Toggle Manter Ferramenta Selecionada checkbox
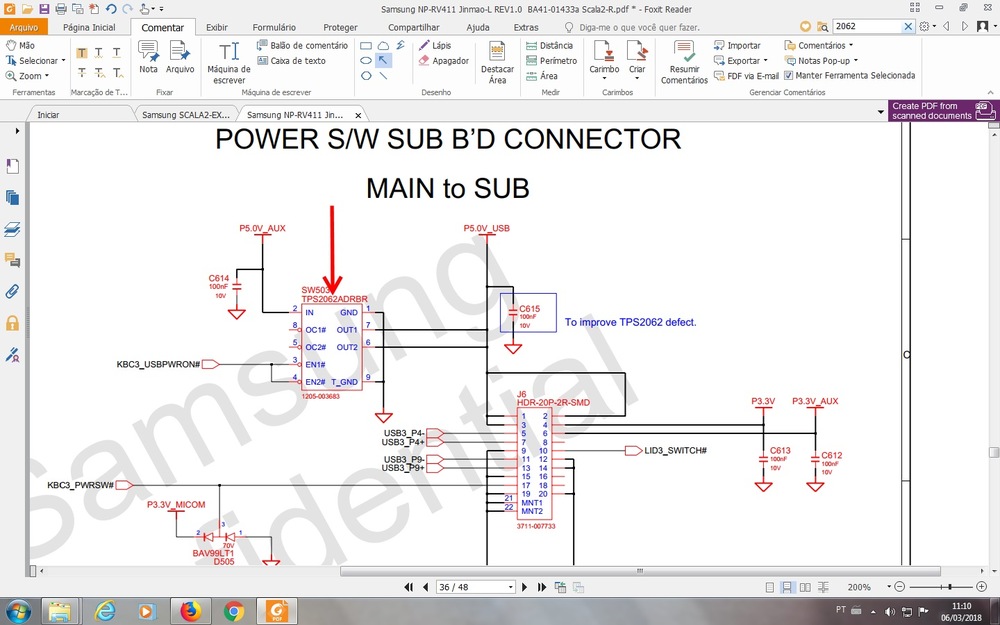 (789, 75)
